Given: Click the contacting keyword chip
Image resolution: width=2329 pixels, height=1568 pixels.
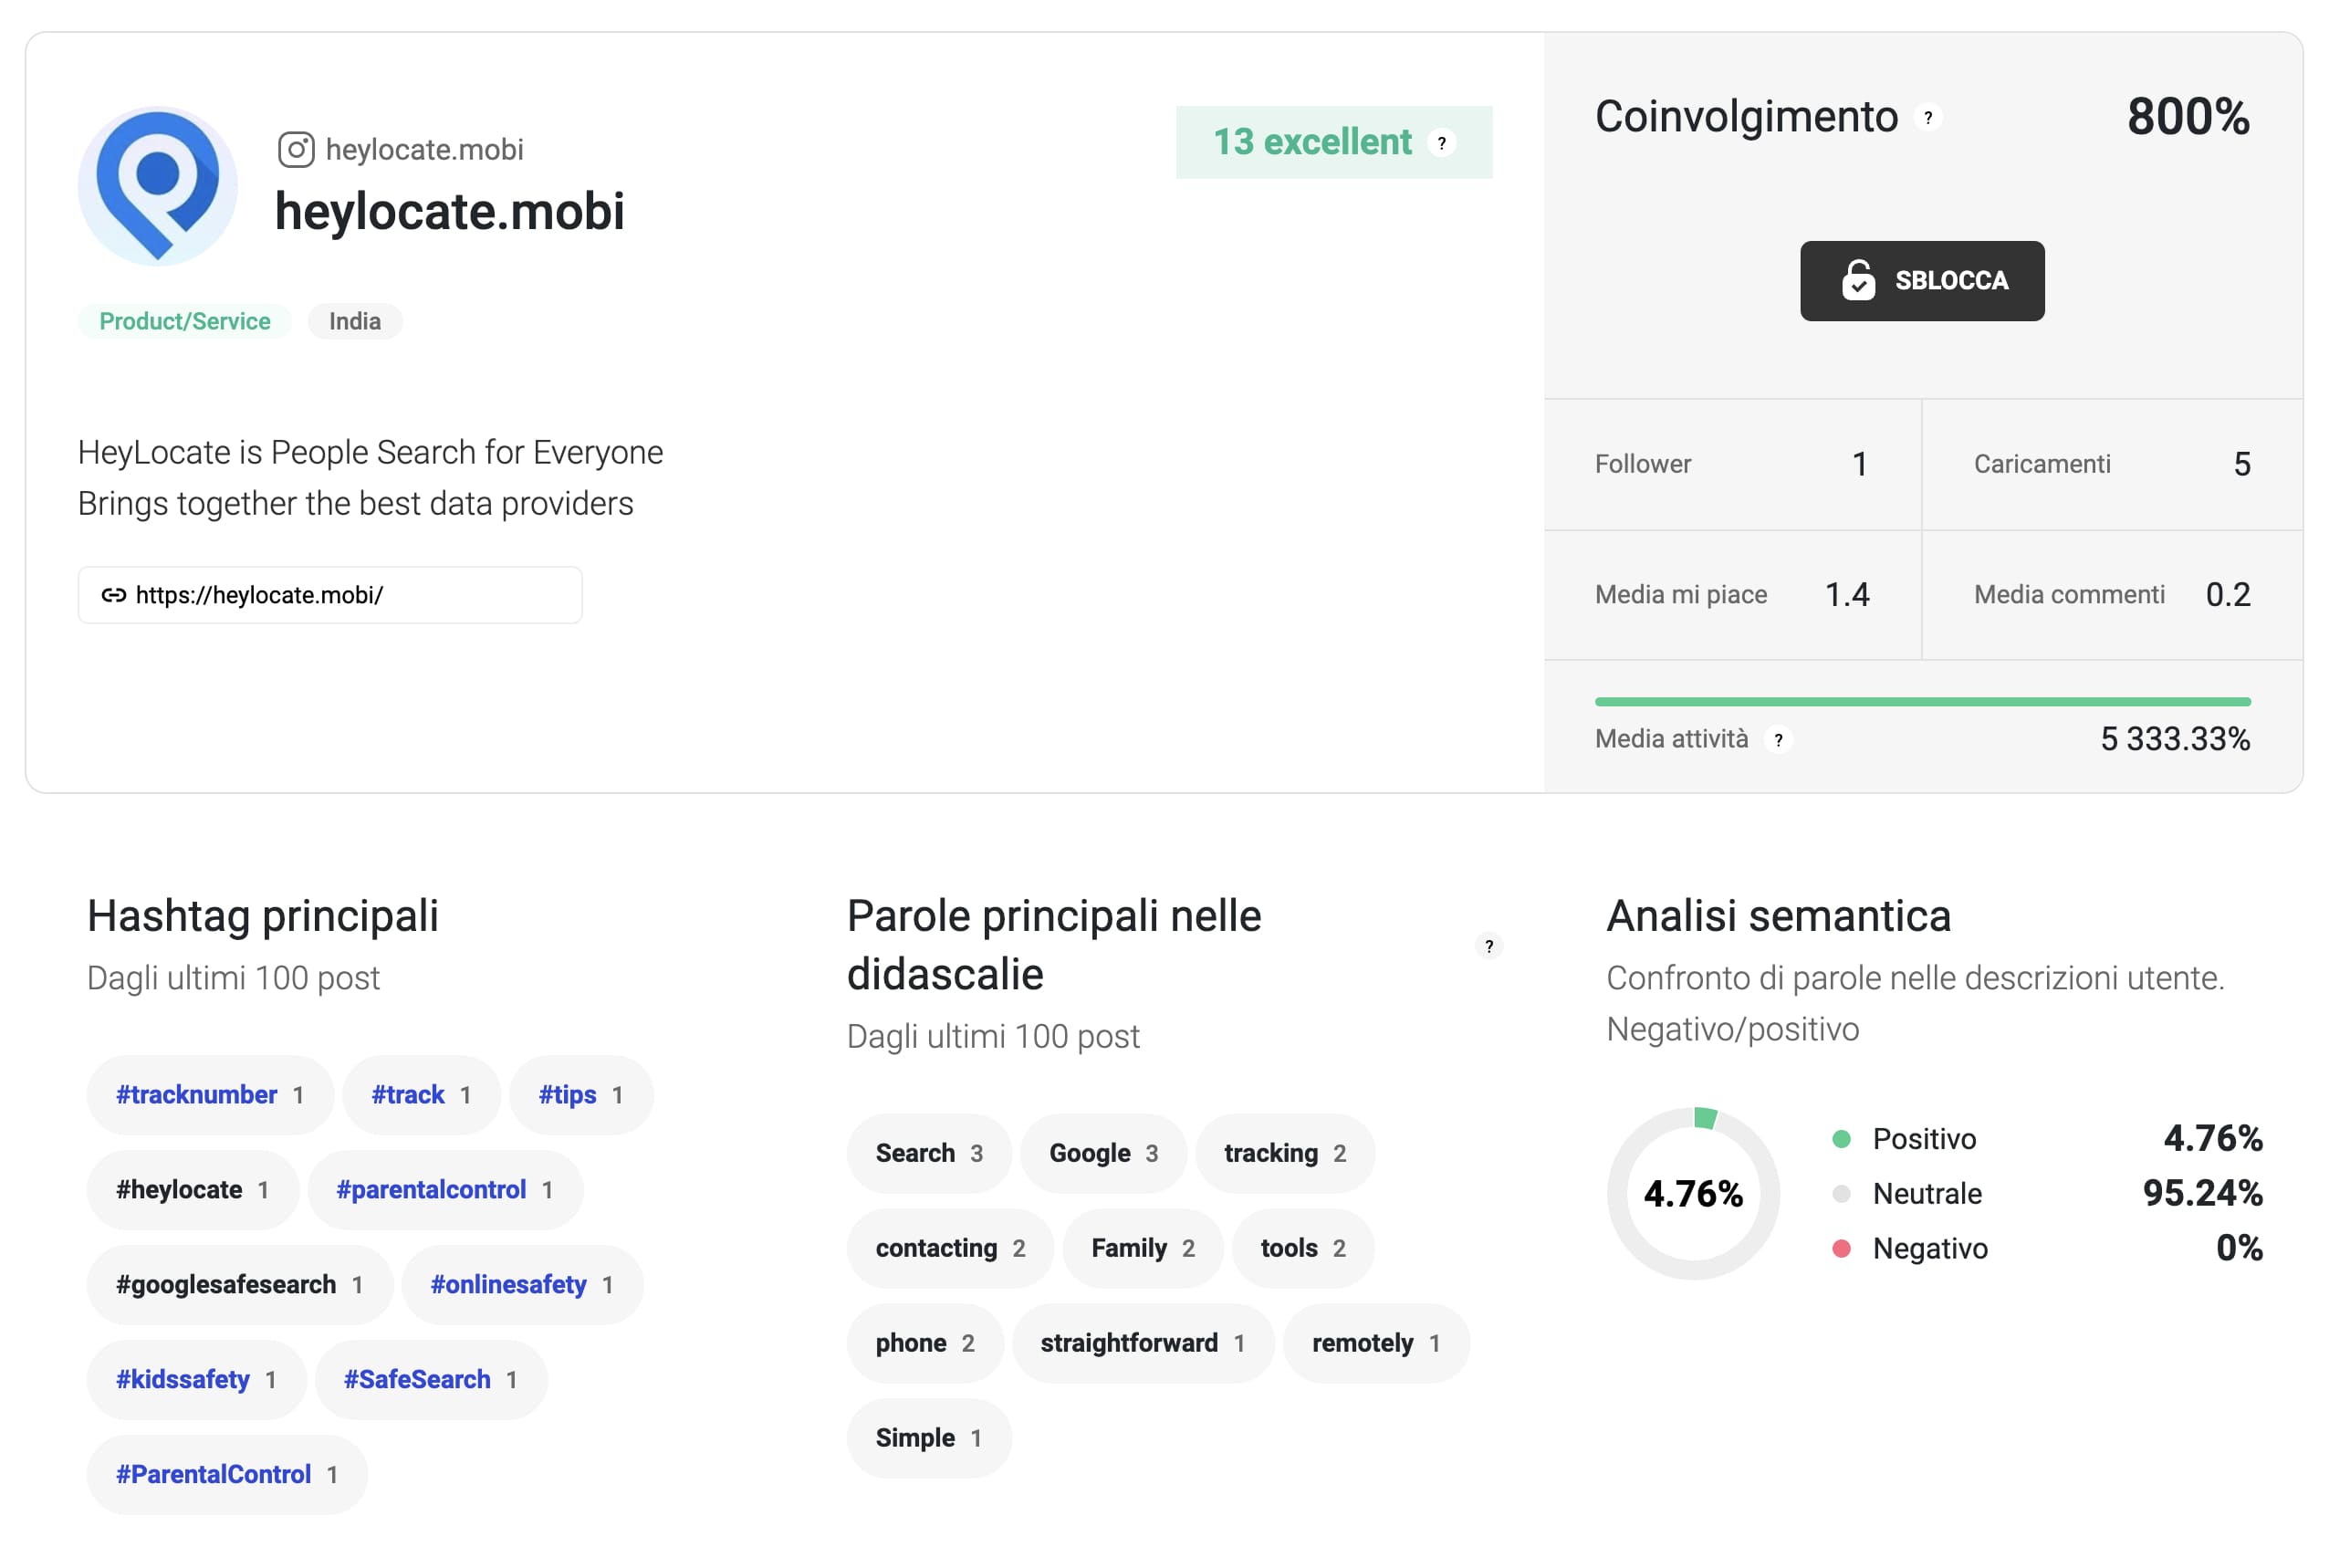Looking at the screenshot, I should (950, 1248).
